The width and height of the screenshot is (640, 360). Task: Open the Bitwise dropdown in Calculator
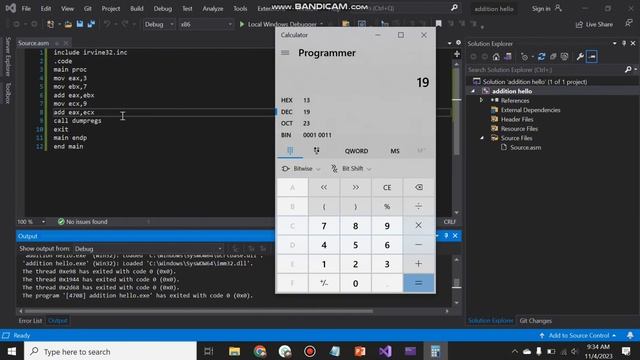[301, 169]
